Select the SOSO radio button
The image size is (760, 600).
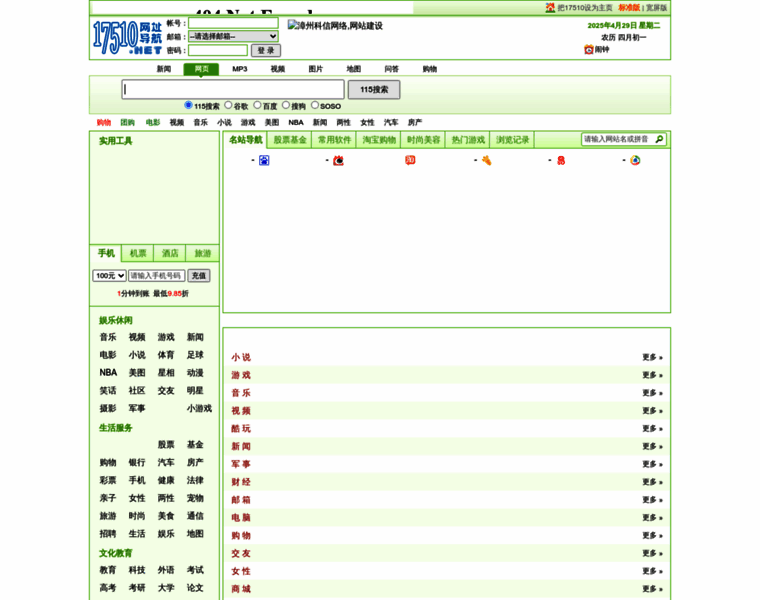click(315, 105)
